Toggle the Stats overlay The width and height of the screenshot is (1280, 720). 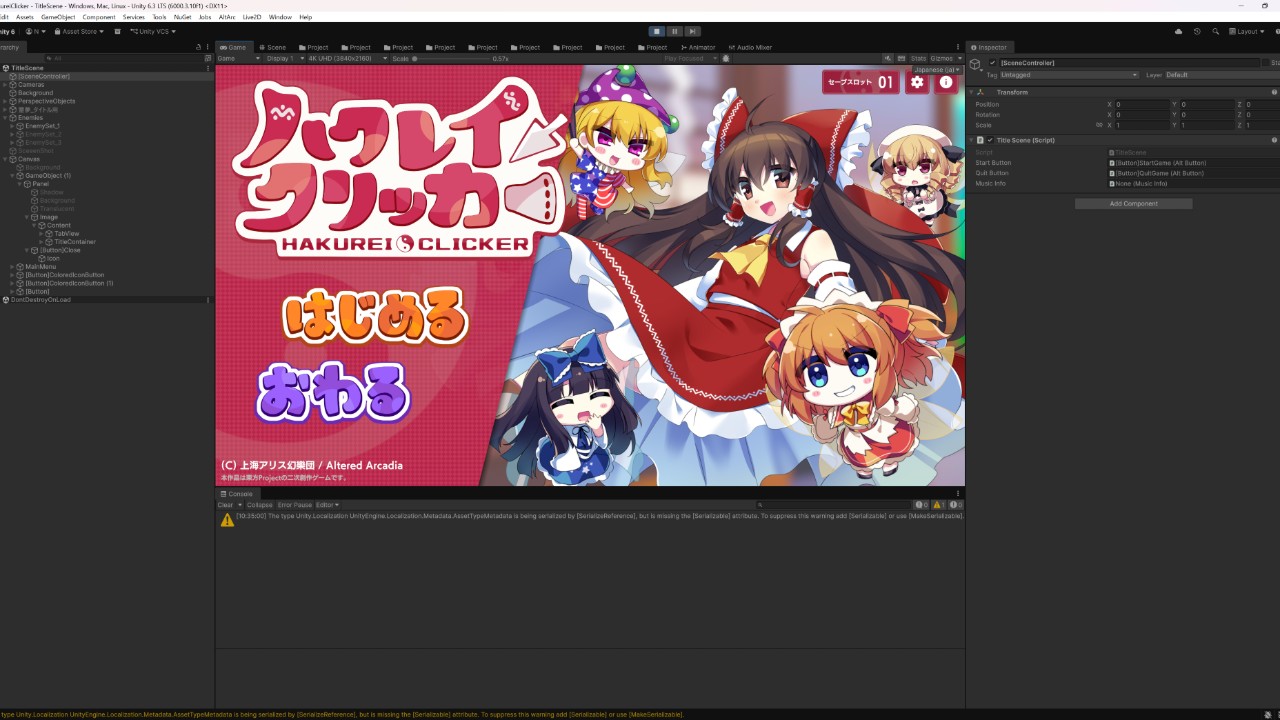point(918,59)
